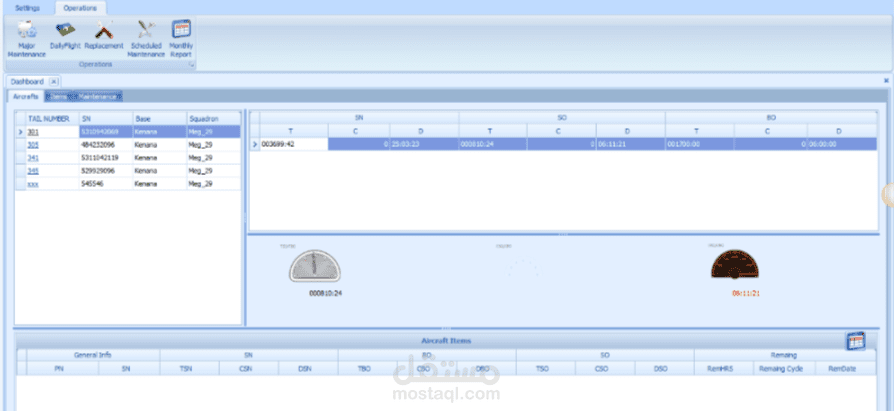Select serial number cell 5310942069
Screen dimensions: 894x411
(106, 132)
